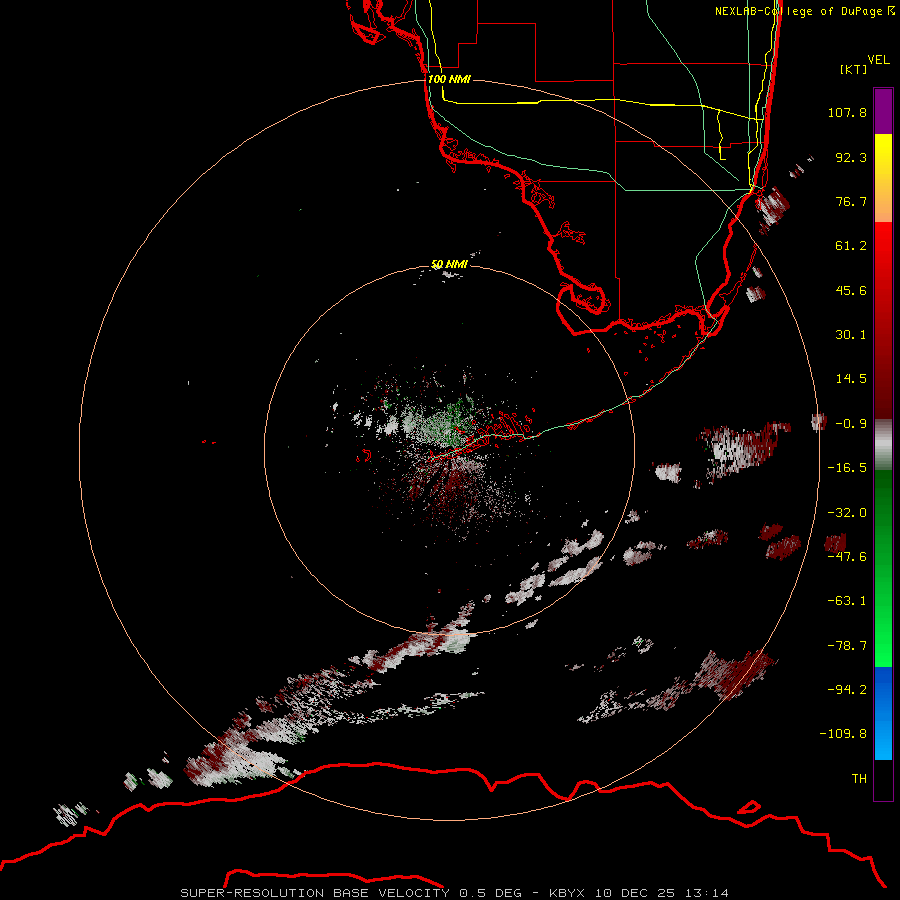The width and height of the screenshot is (900, 900).
Task: Click the 76.7 velocity scale value
Action: point(851,201)
